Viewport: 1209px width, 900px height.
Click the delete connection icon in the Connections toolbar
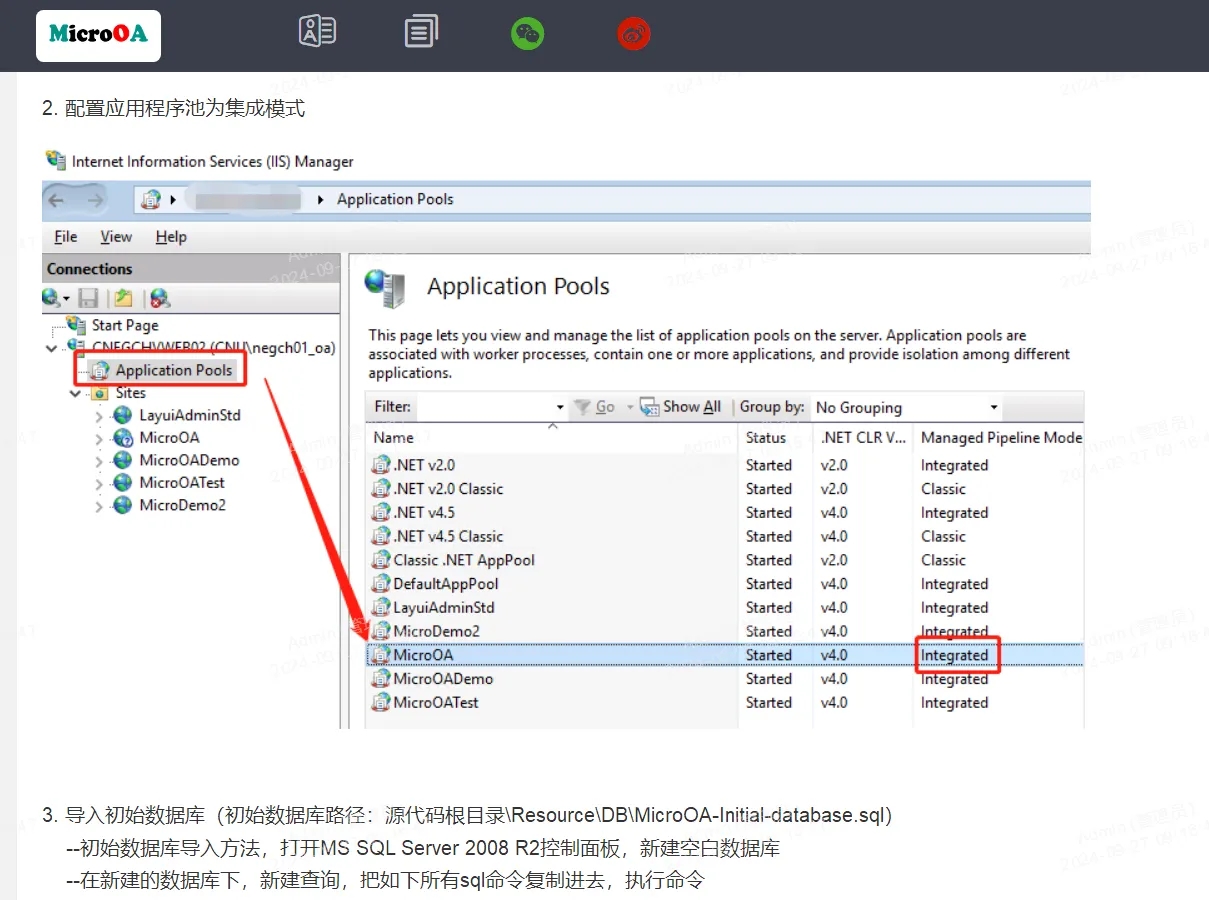[x=160, y=297]
